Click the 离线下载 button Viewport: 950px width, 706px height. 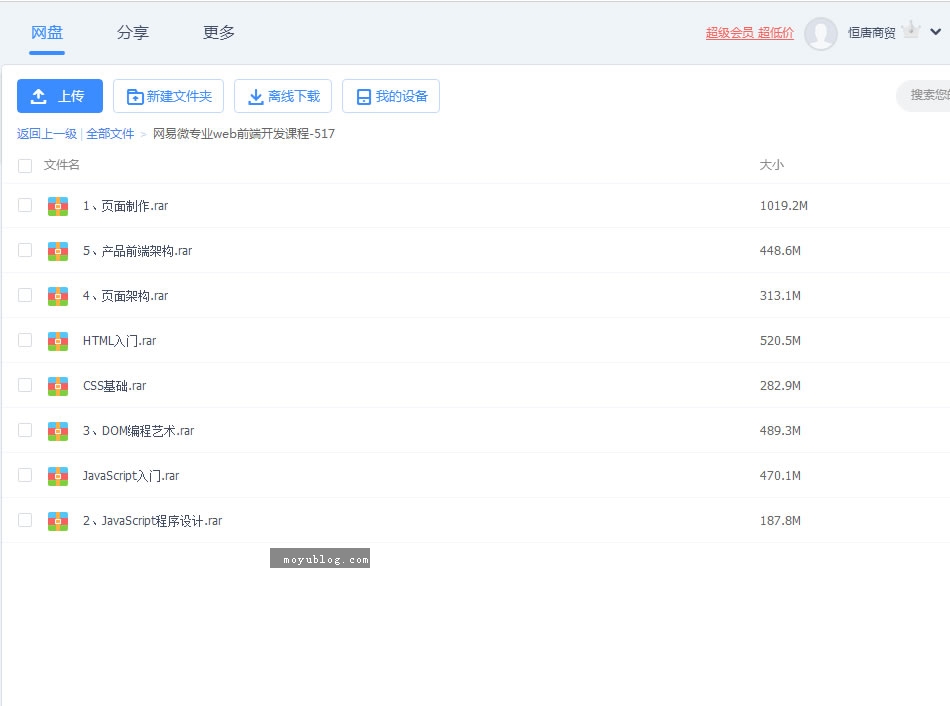click(x=283, y=96)
